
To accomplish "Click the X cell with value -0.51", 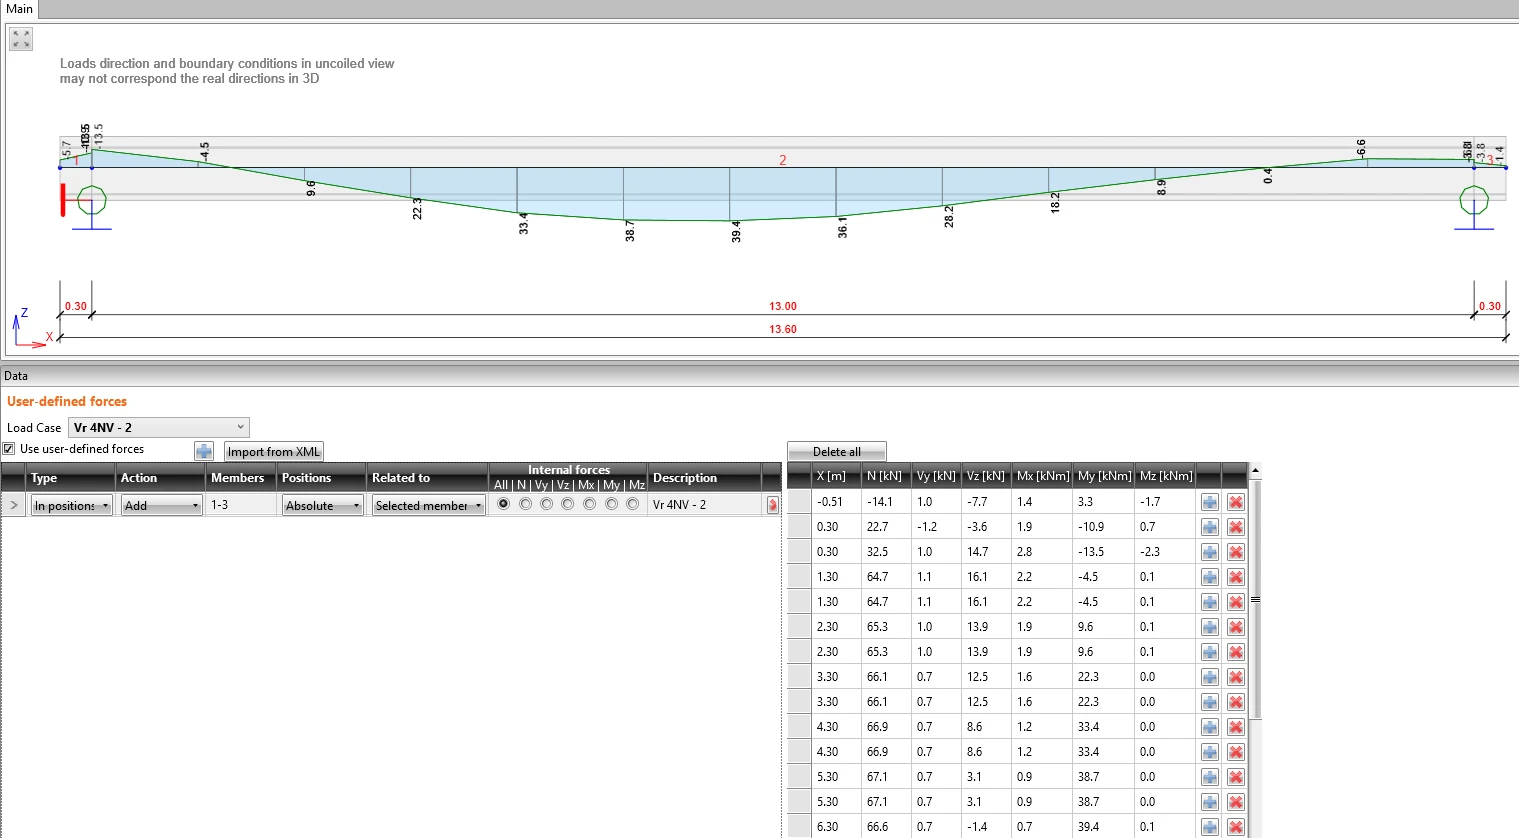I will coord(836,502).
